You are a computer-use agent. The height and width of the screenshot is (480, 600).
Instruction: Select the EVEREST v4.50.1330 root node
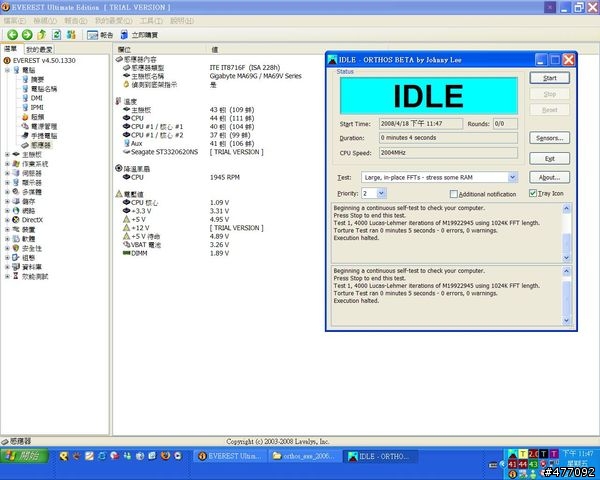tap(39, 60)
